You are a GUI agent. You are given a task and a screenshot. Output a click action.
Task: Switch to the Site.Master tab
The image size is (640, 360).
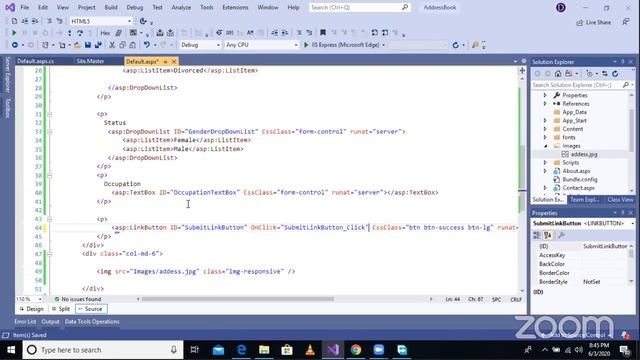[91, 61]
